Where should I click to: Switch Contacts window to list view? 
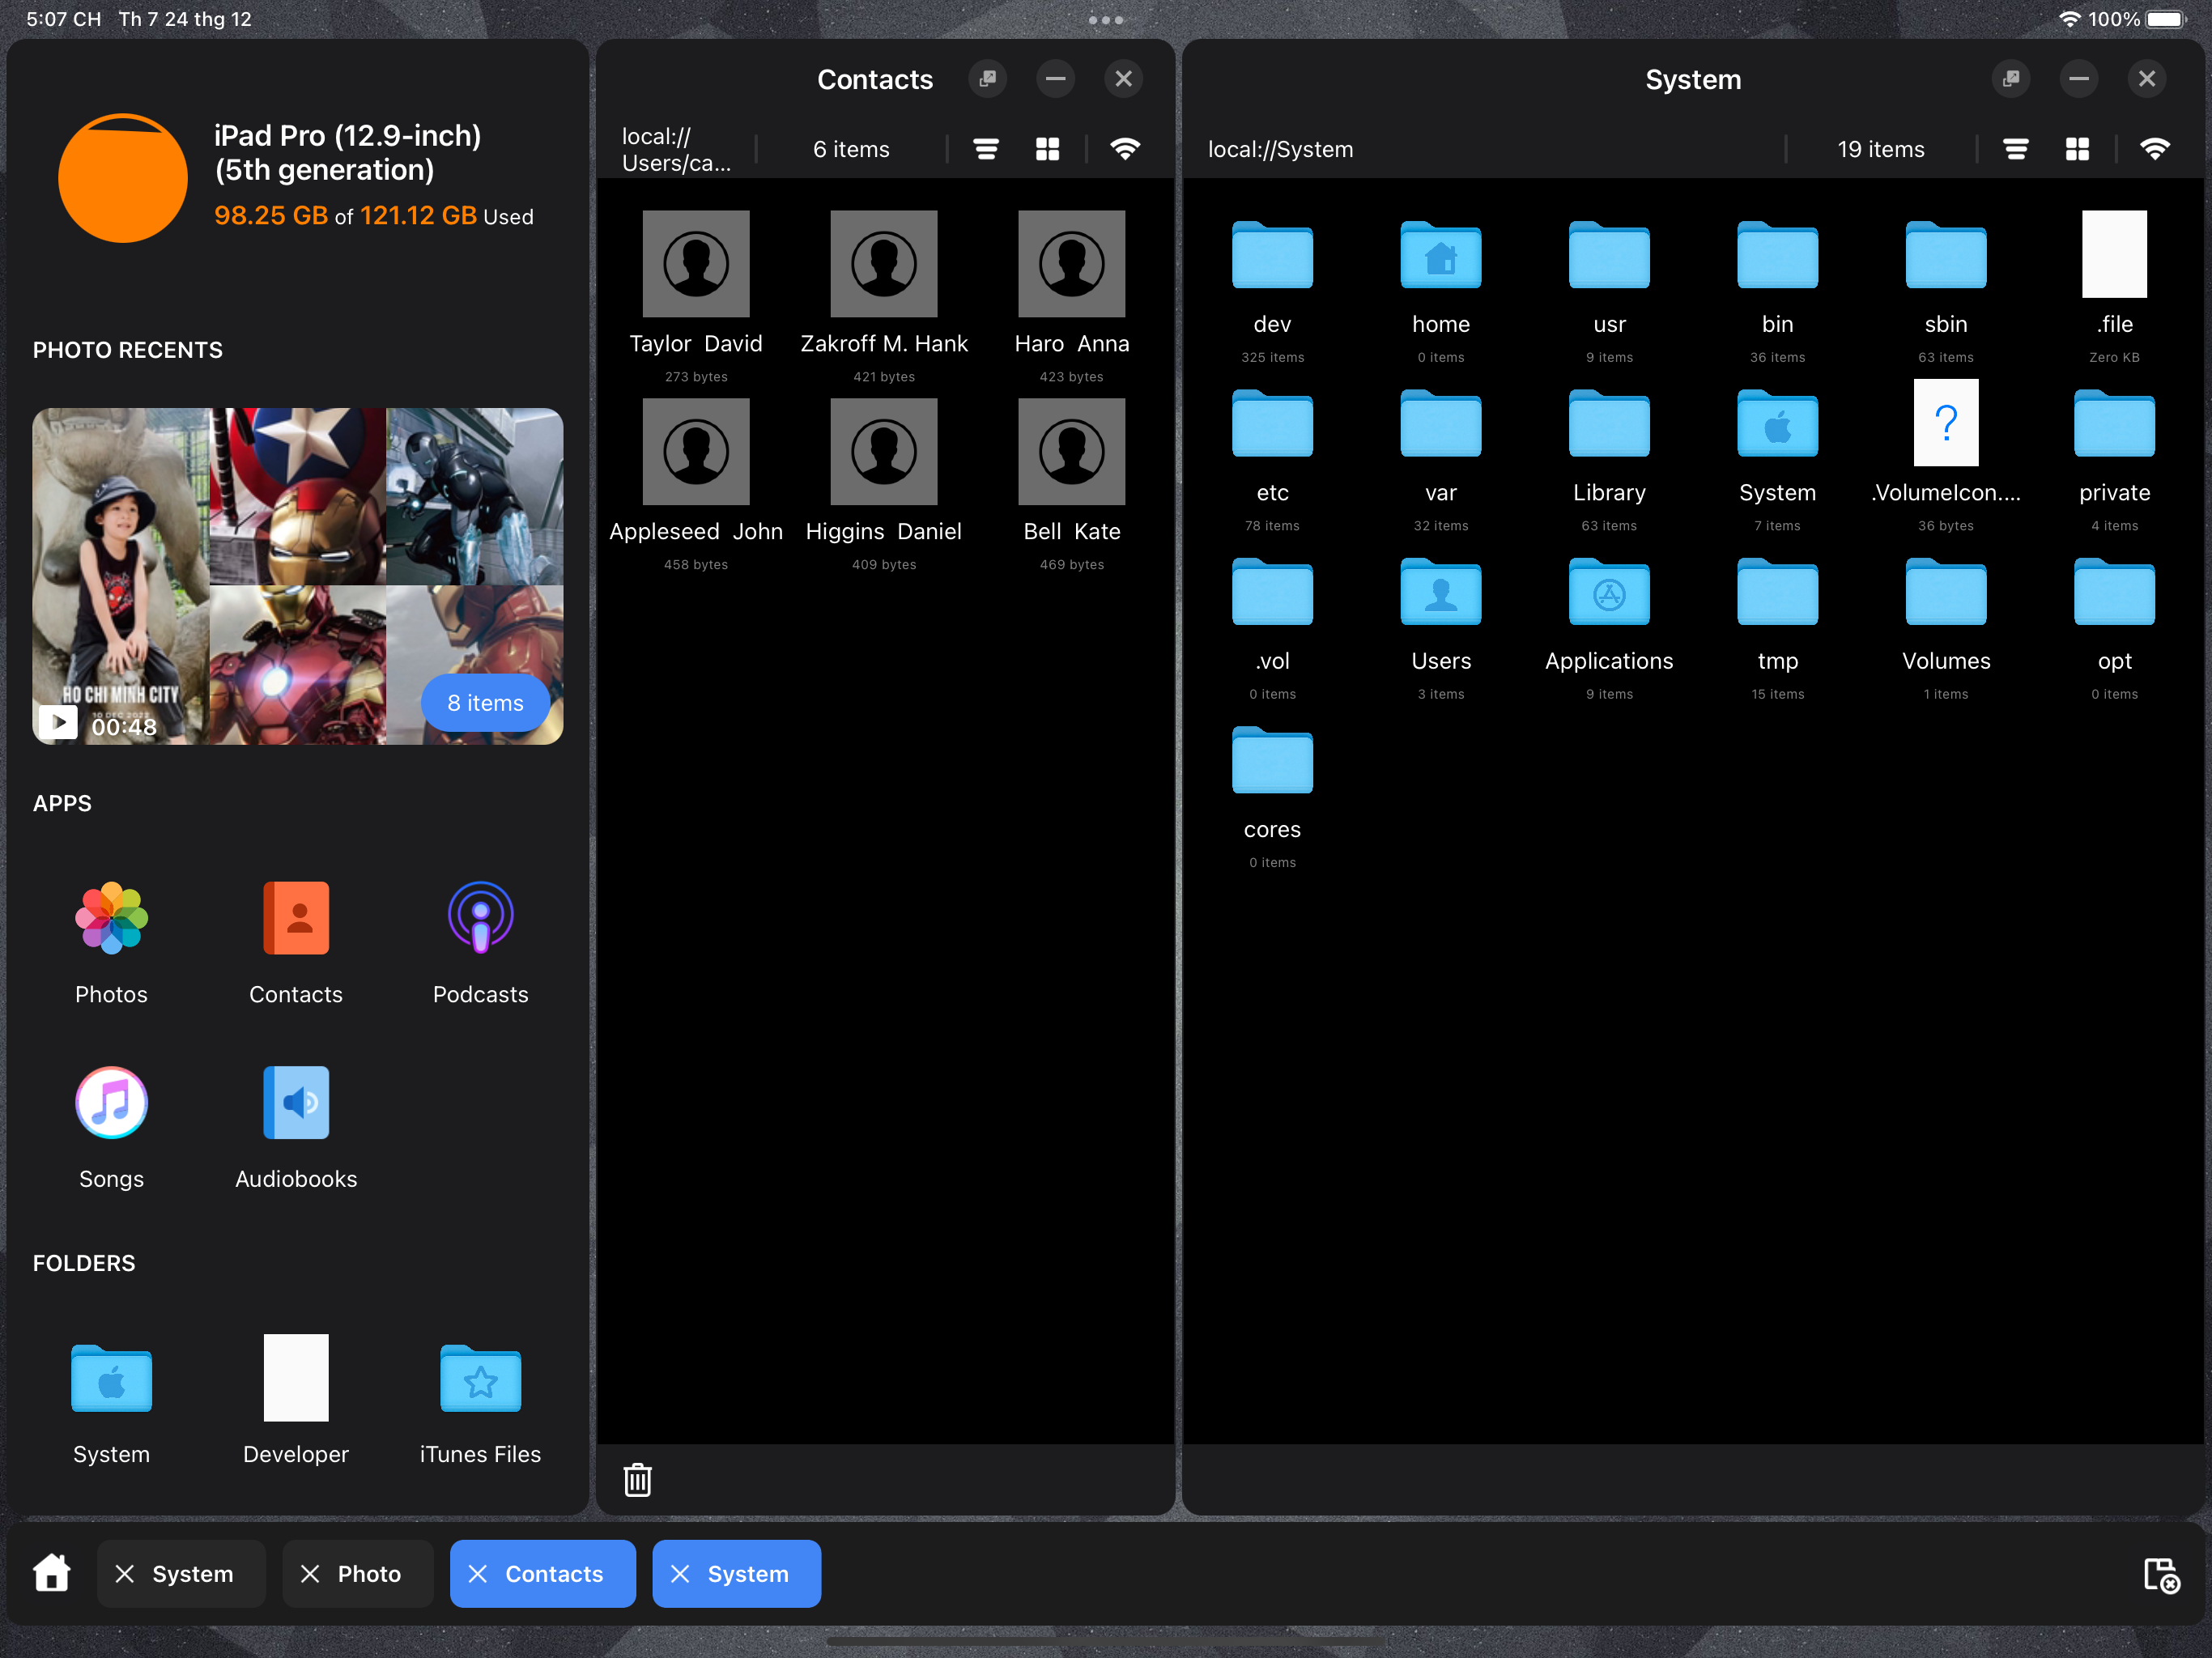click(x=986, y=149)
